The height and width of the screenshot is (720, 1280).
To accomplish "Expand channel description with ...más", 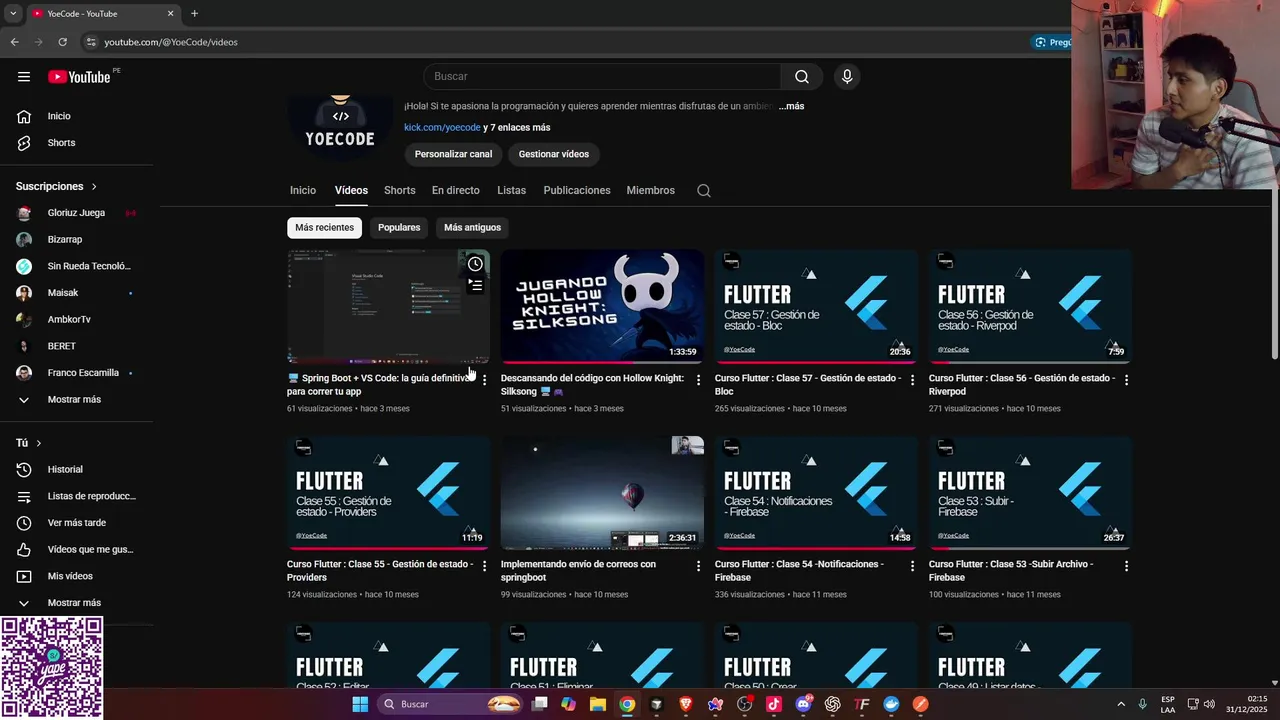I will pos(791,106).
